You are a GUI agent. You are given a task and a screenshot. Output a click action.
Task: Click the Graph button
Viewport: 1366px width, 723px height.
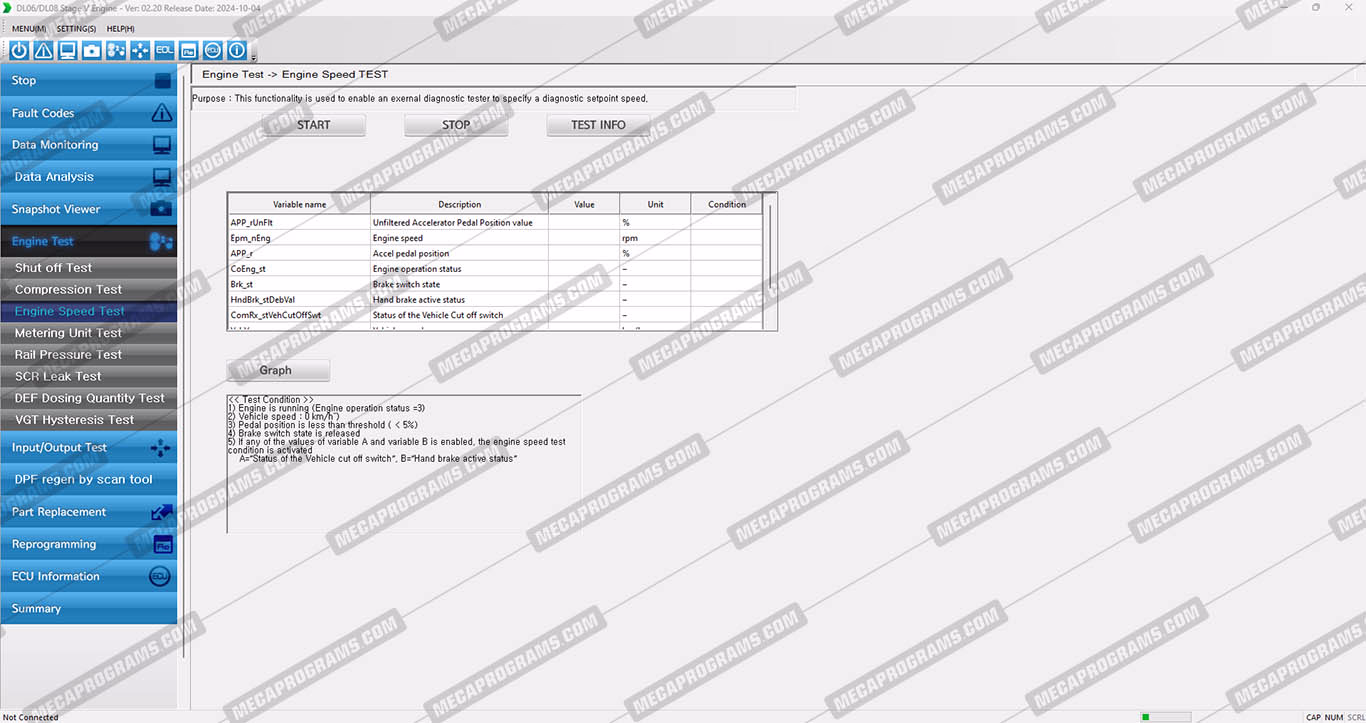click(x=278, y=370)
